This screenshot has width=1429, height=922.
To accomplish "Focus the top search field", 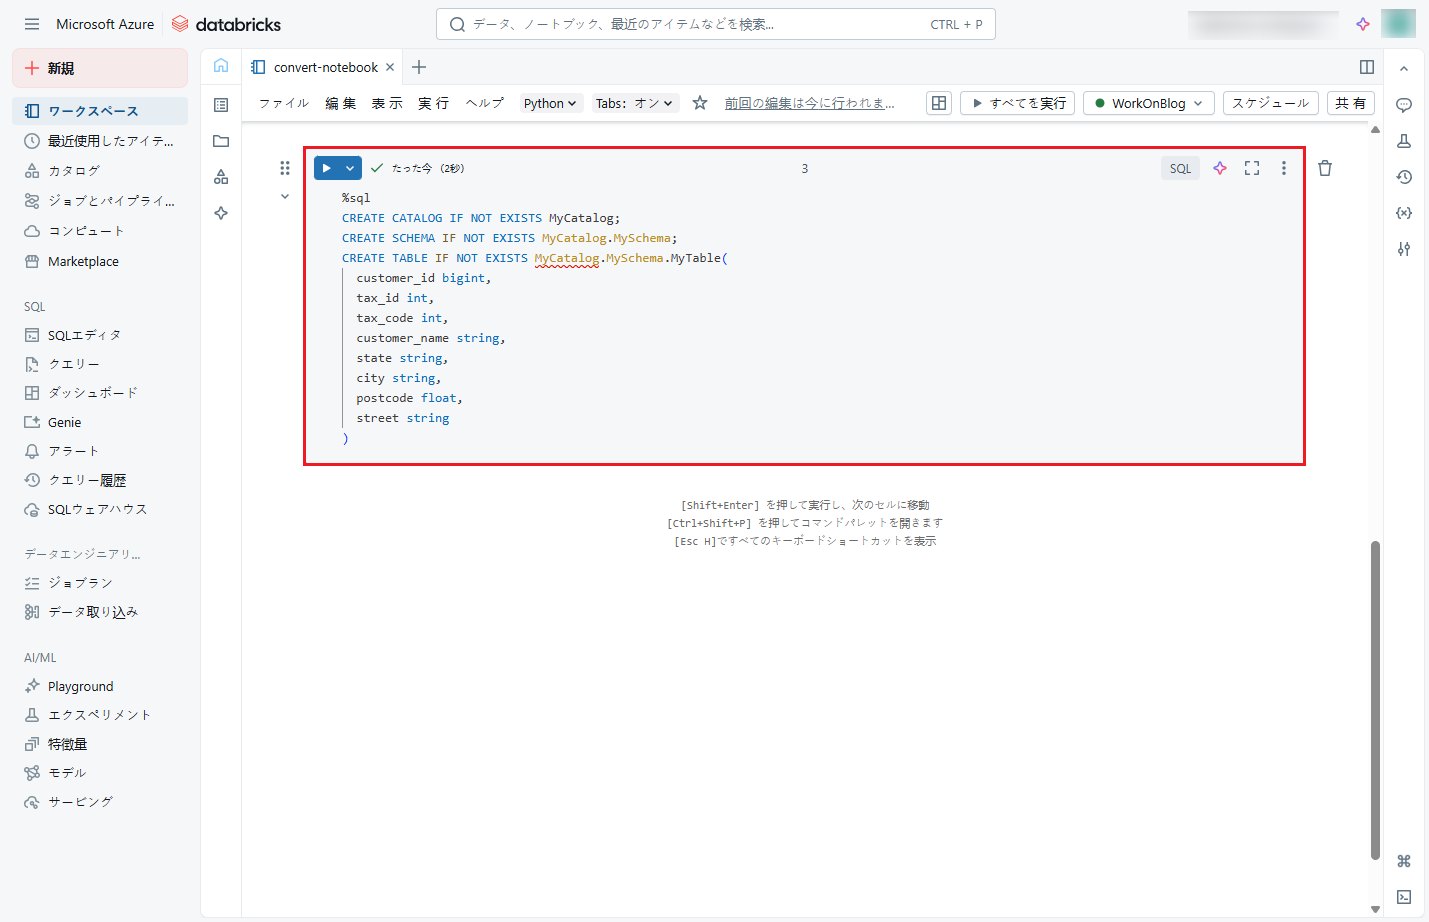I will (716, 24).
